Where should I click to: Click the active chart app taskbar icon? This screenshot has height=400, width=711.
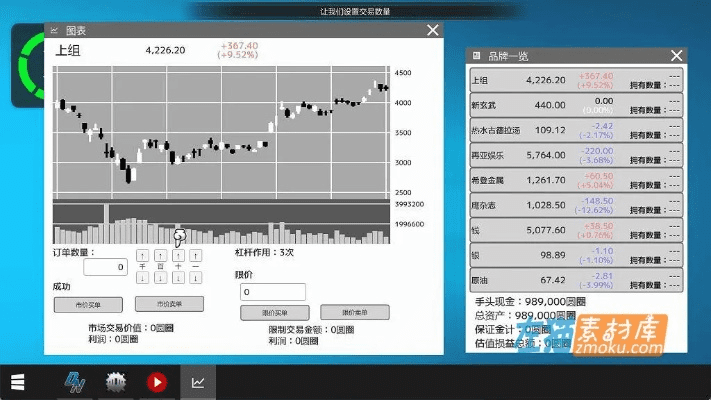click(x=198, y=382)
